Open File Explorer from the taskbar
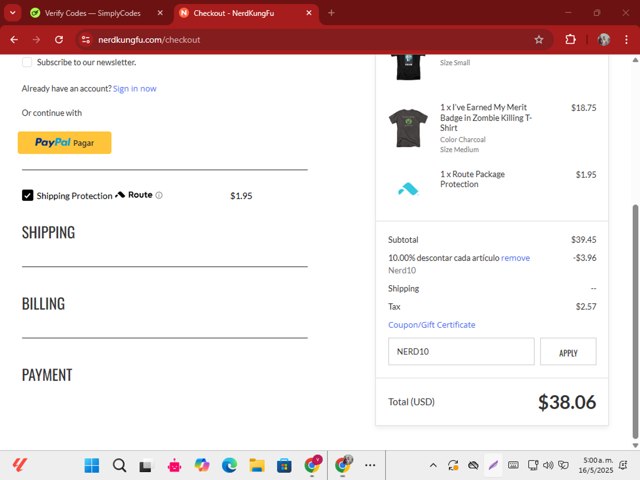This screenshot has height=480, width=640. [x=257, y=465]
